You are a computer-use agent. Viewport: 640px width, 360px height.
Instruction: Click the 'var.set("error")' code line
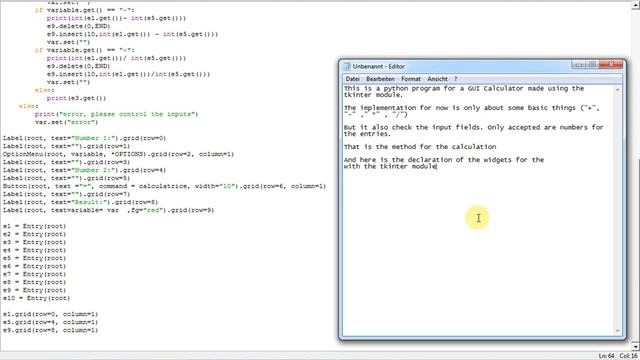coord(67,122)
